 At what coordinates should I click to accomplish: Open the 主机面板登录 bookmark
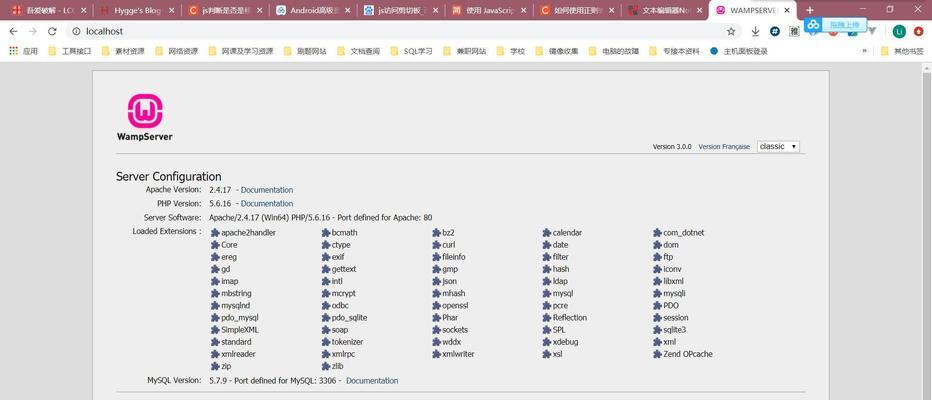[739, 51]
